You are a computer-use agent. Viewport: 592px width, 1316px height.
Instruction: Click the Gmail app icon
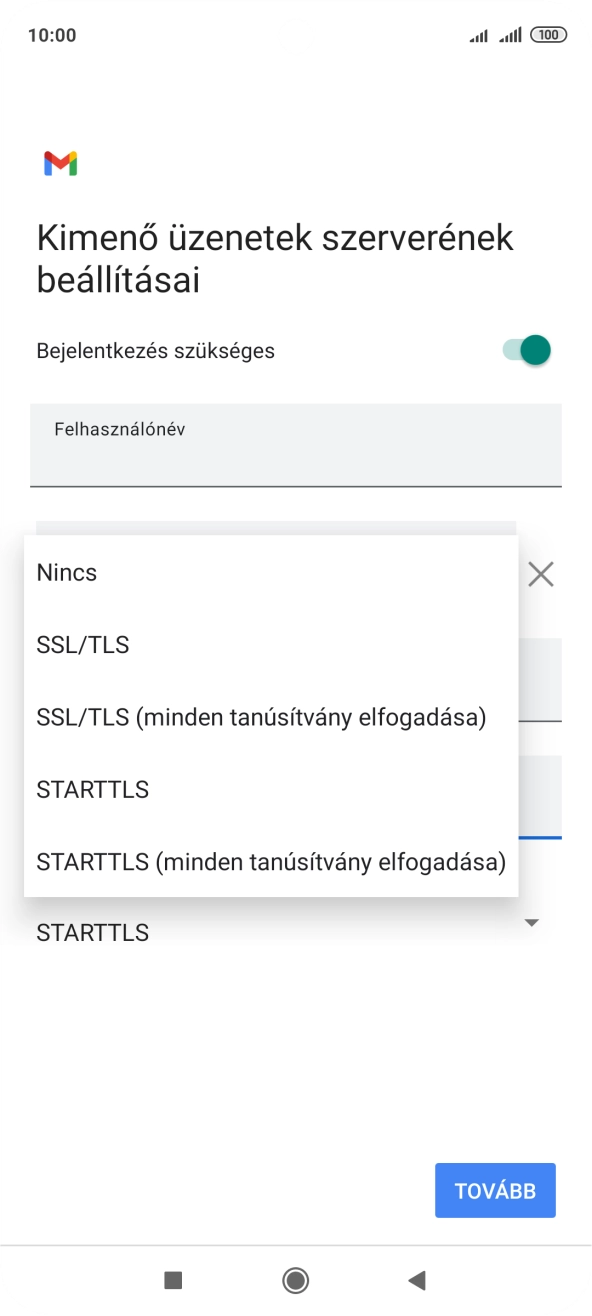click(60, 162)
